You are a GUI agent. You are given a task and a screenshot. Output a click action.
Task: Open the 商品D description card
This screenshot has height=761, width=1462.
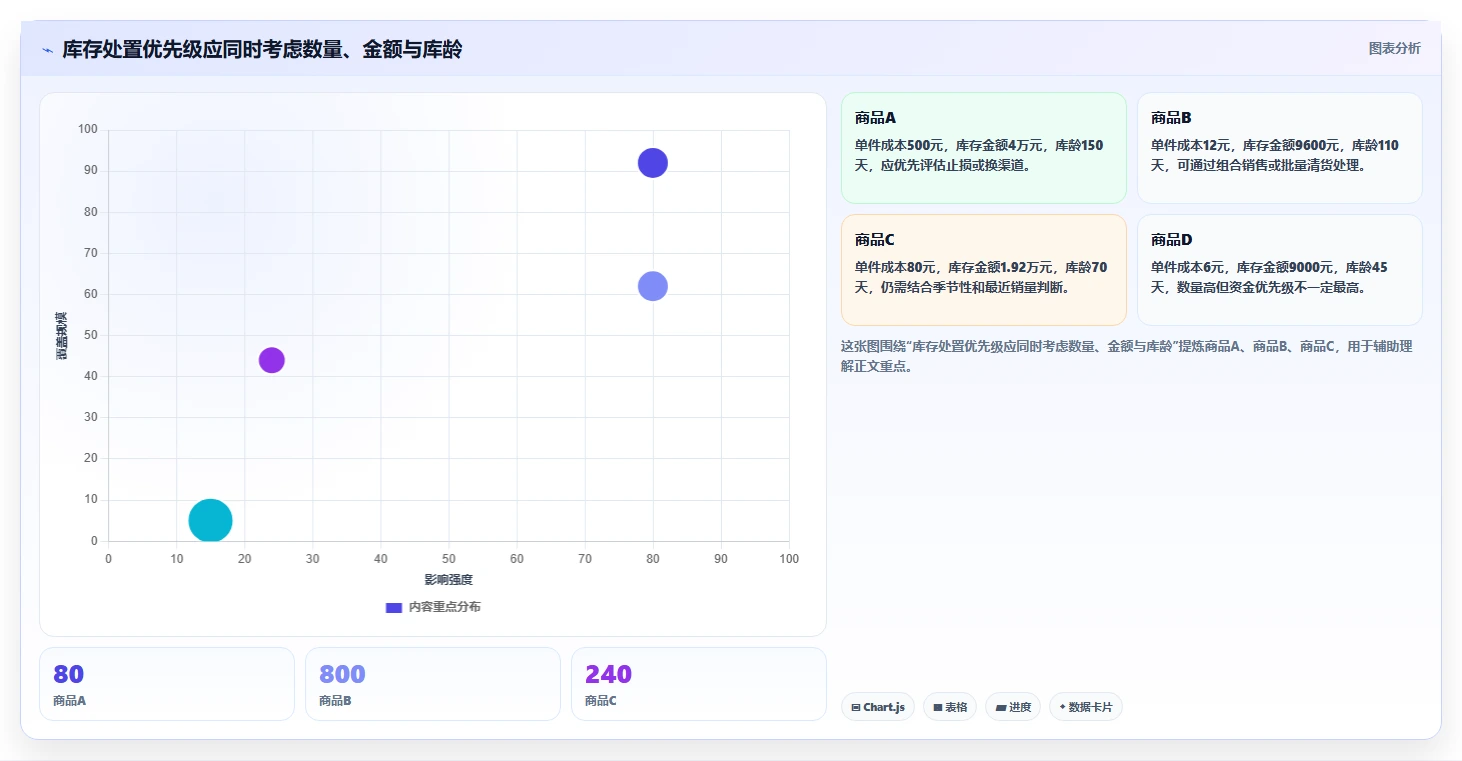[1279, 270]
